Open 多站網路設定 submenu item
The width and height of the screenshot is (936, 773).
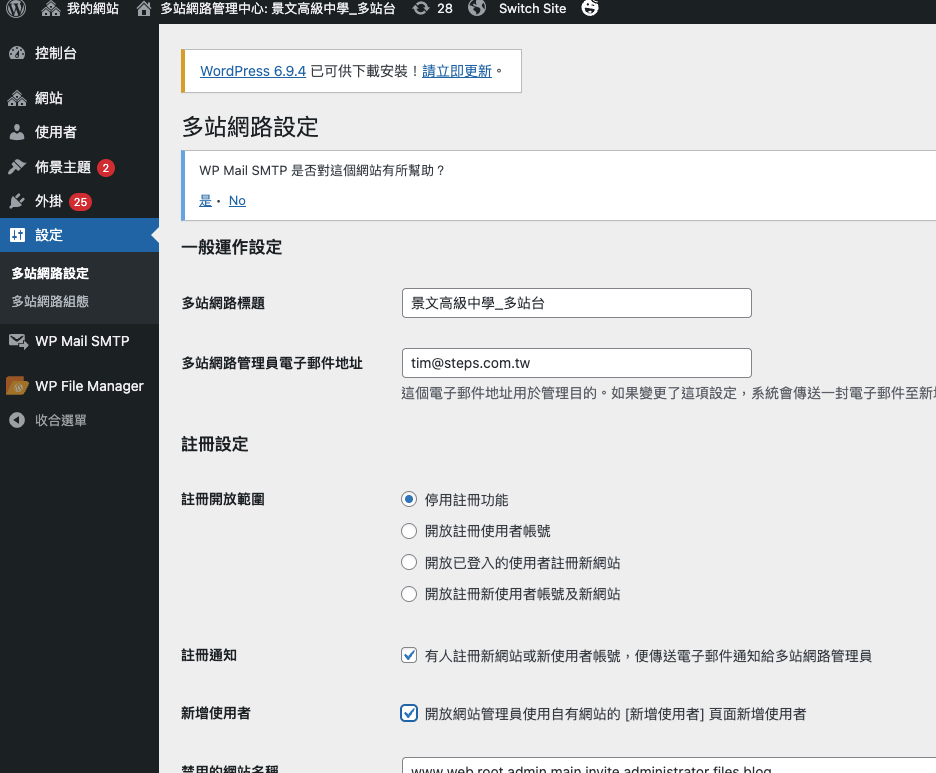[x=50, y=273]
